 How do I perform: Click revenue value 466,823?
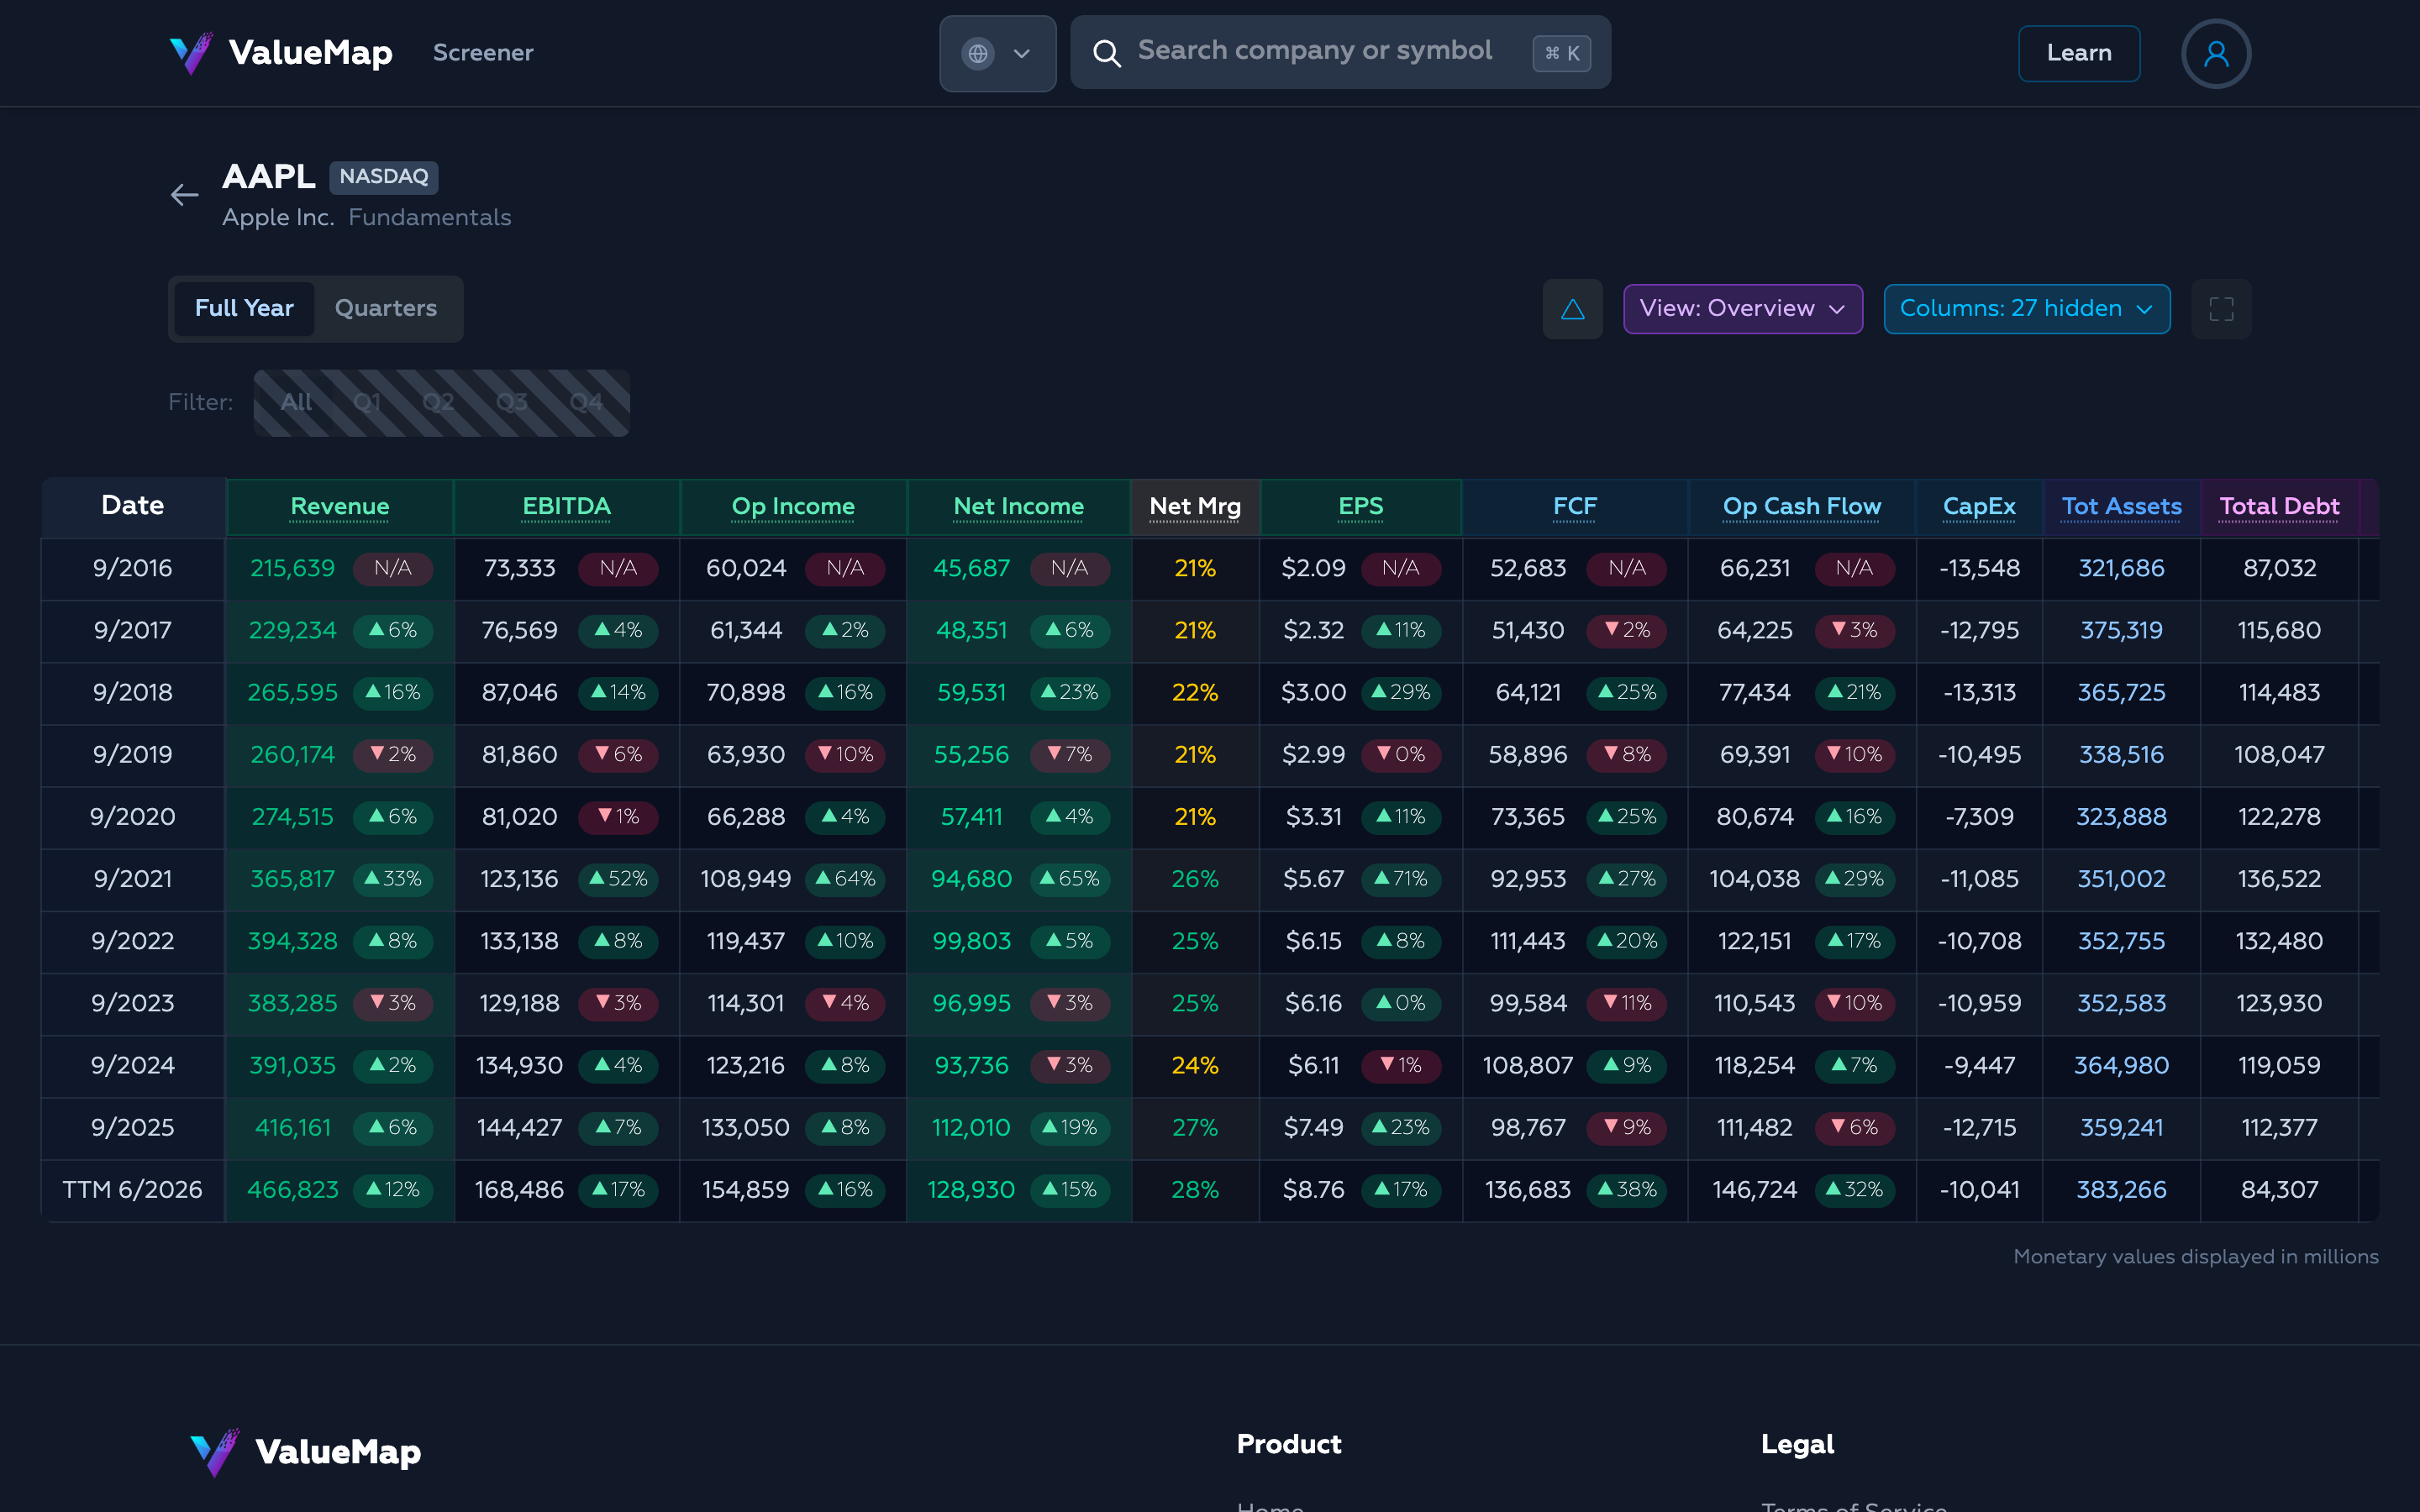(292, 1190)
